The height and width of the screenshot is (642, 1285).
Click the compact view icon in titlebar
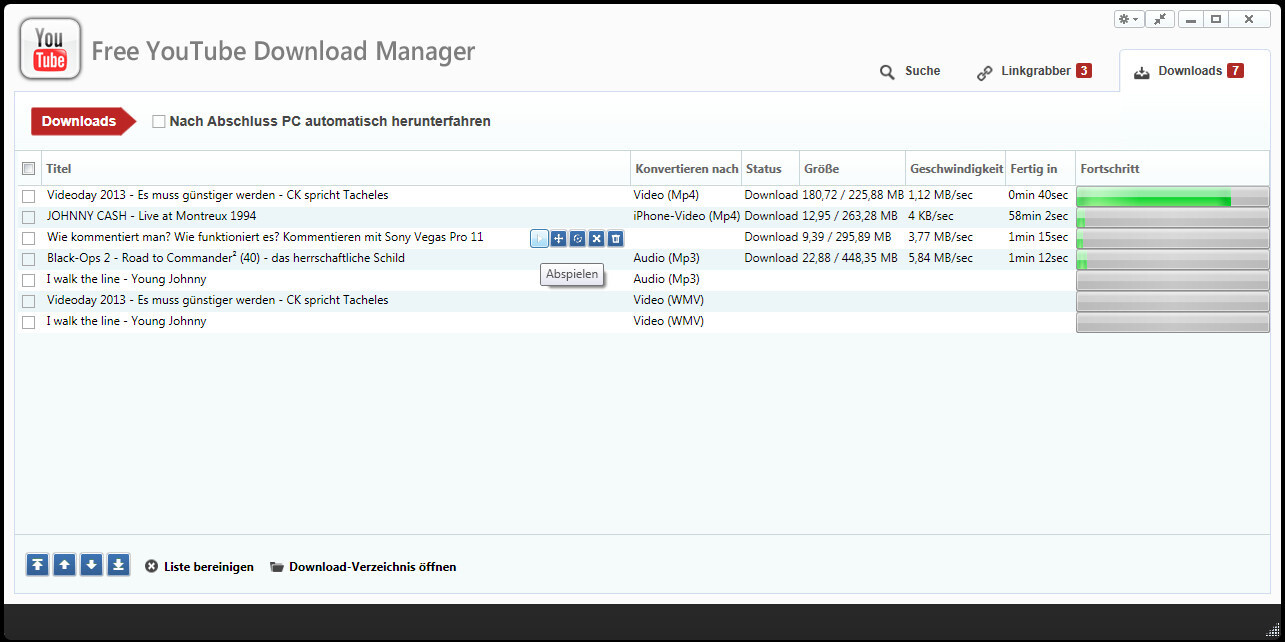[1160, 18]
